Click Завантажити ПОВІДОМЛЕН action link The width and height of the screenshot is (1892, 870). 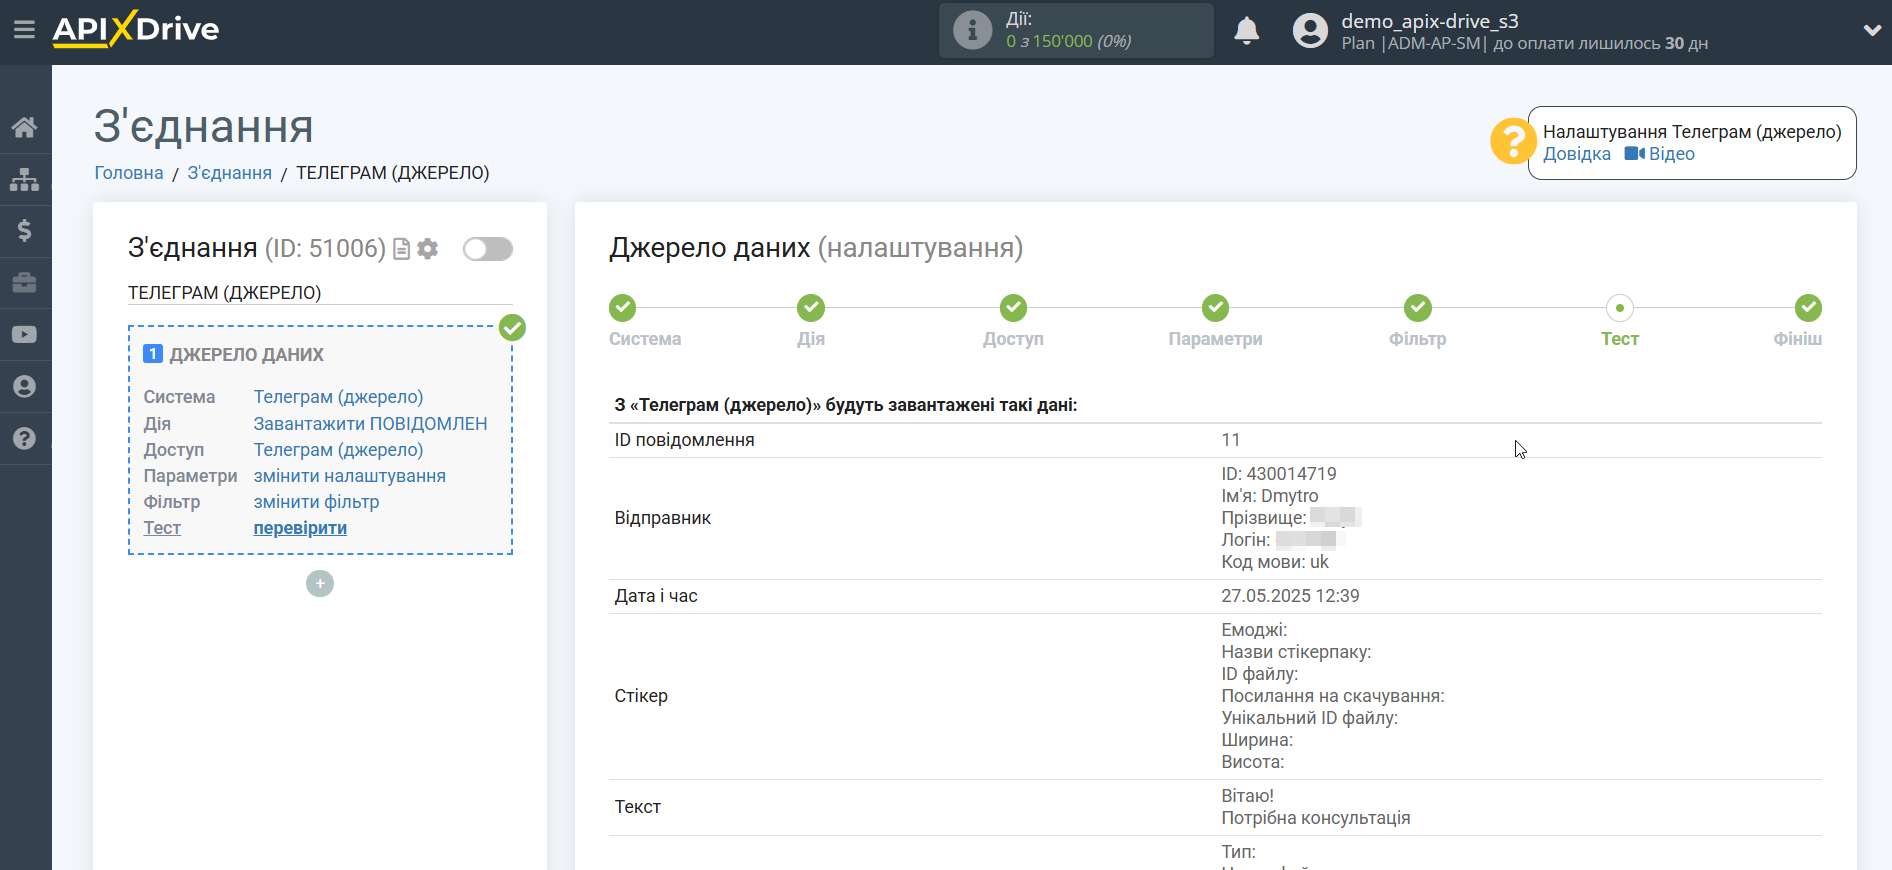370,424
